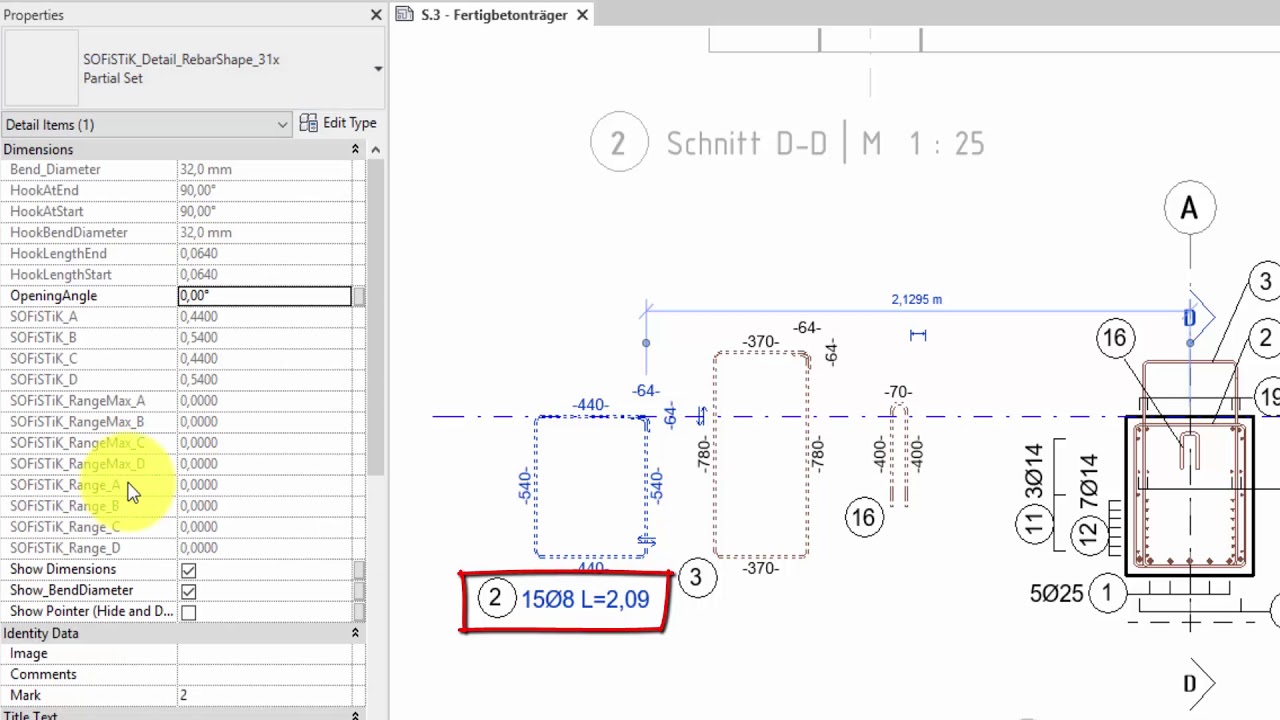Select the HookAtStart parameter label
1280x720 pixels.
pyautogui.click(x=47, y=211)
